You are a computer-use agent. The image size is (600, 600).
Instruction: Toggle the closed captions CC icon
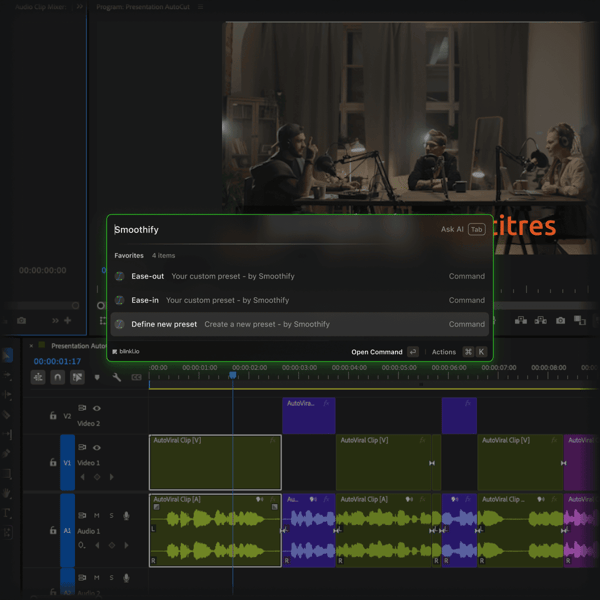137,377
